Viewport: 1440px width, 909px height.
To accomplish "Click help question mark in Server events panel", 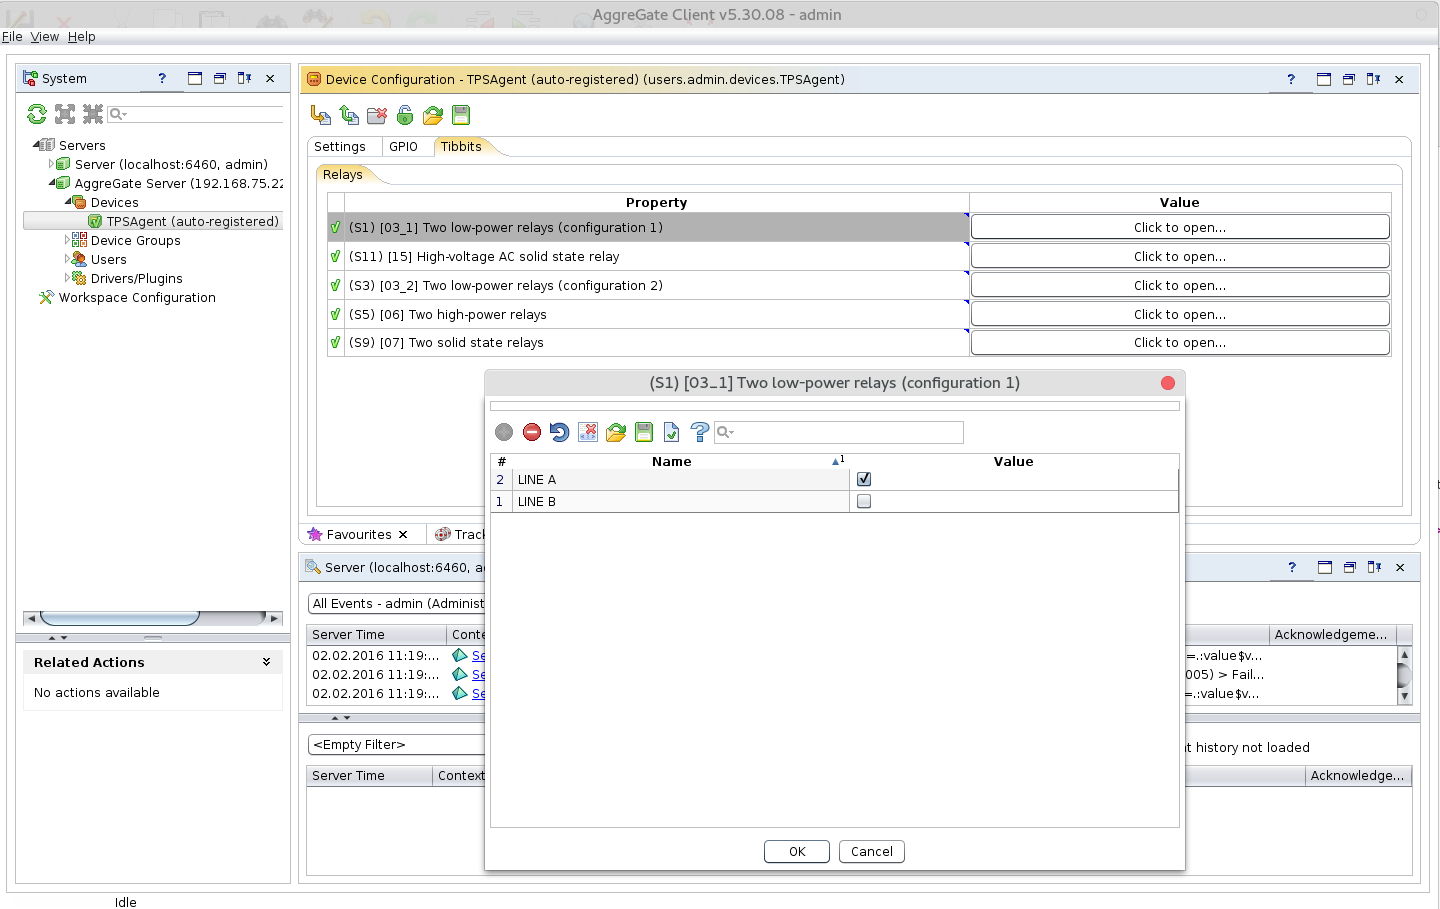I will tap(1292, 567).
